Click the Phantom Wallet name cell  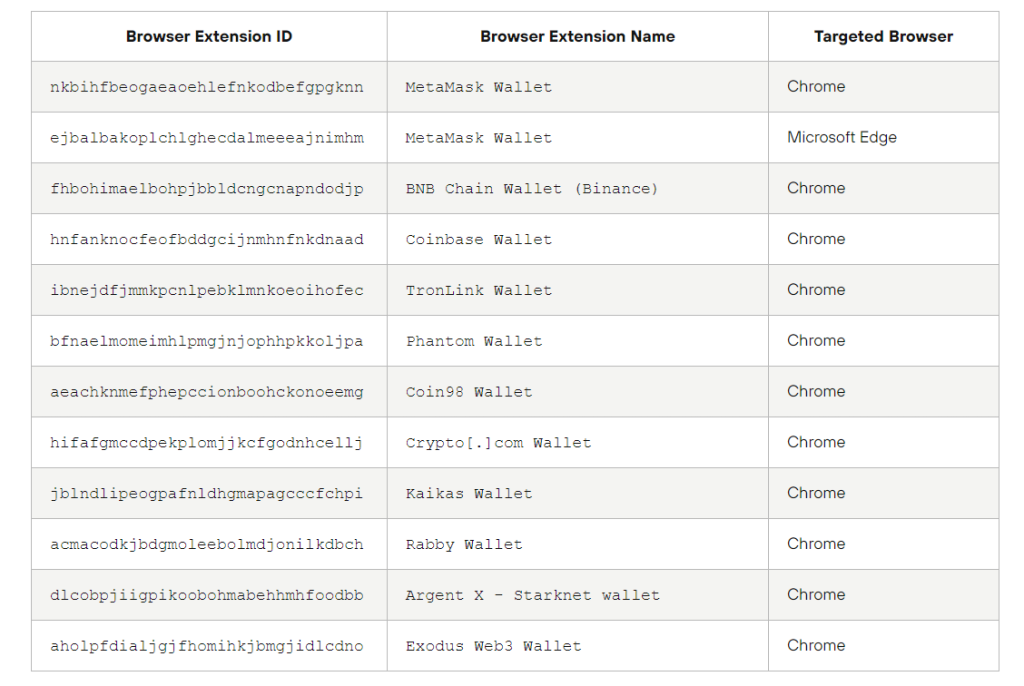(x=473, y=341)
